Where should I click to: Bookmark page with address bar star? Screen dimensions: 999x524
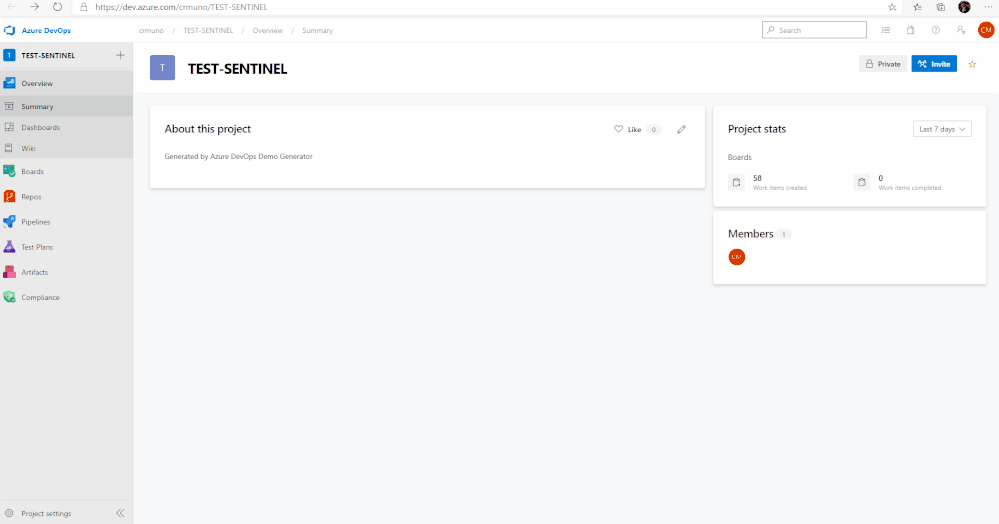pos(892,7)
